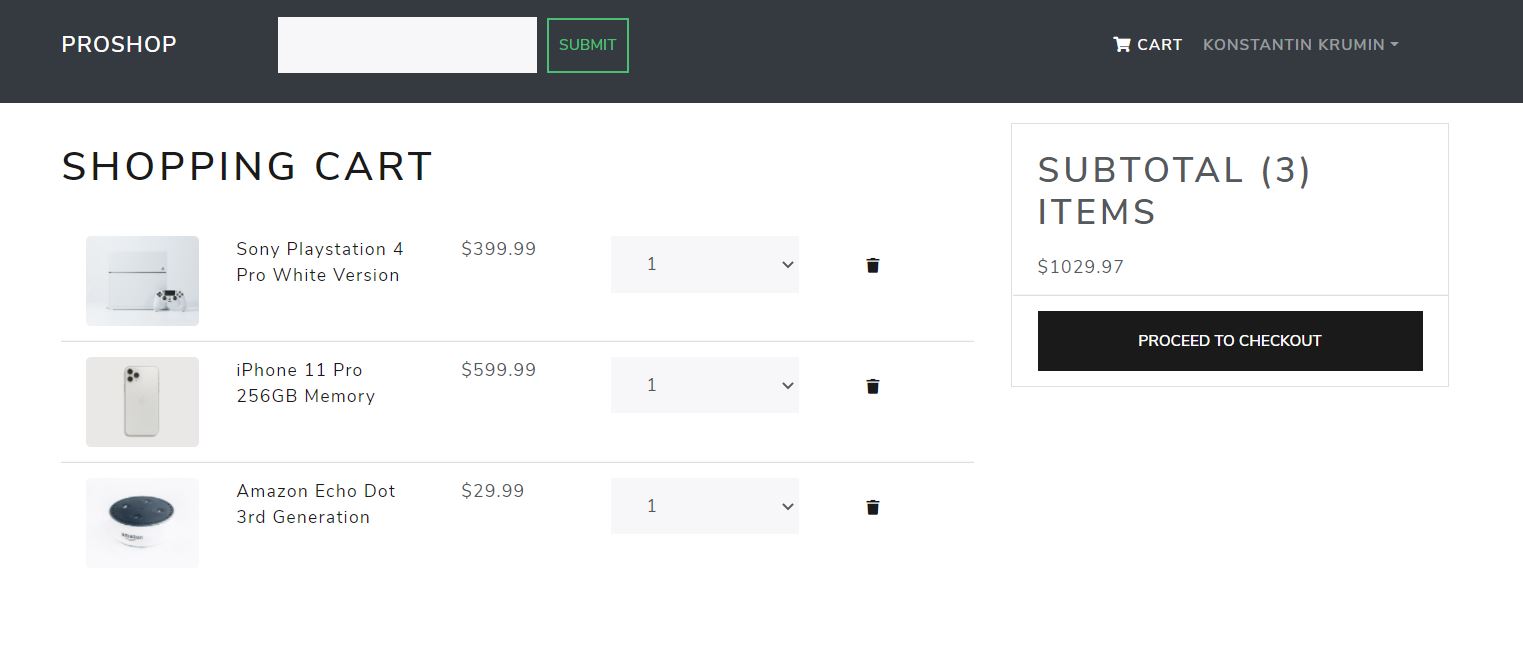Change quantity dropdown for Amazon Echo Dot

704,507
